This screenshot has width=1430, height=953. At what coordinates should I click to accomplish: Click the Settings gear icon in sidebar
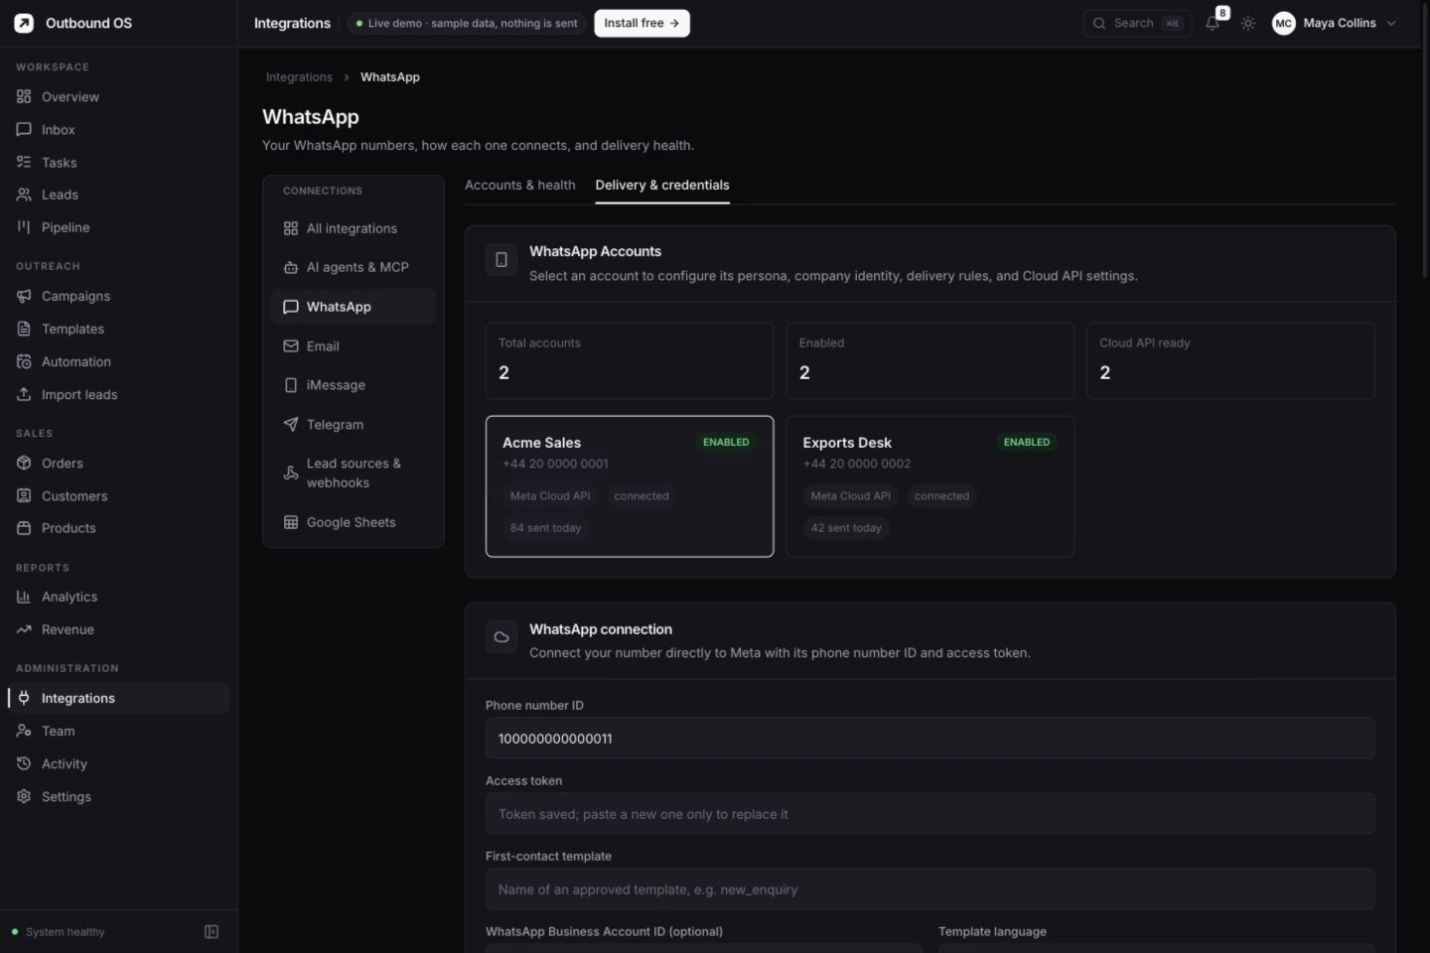tap(24, 797)
